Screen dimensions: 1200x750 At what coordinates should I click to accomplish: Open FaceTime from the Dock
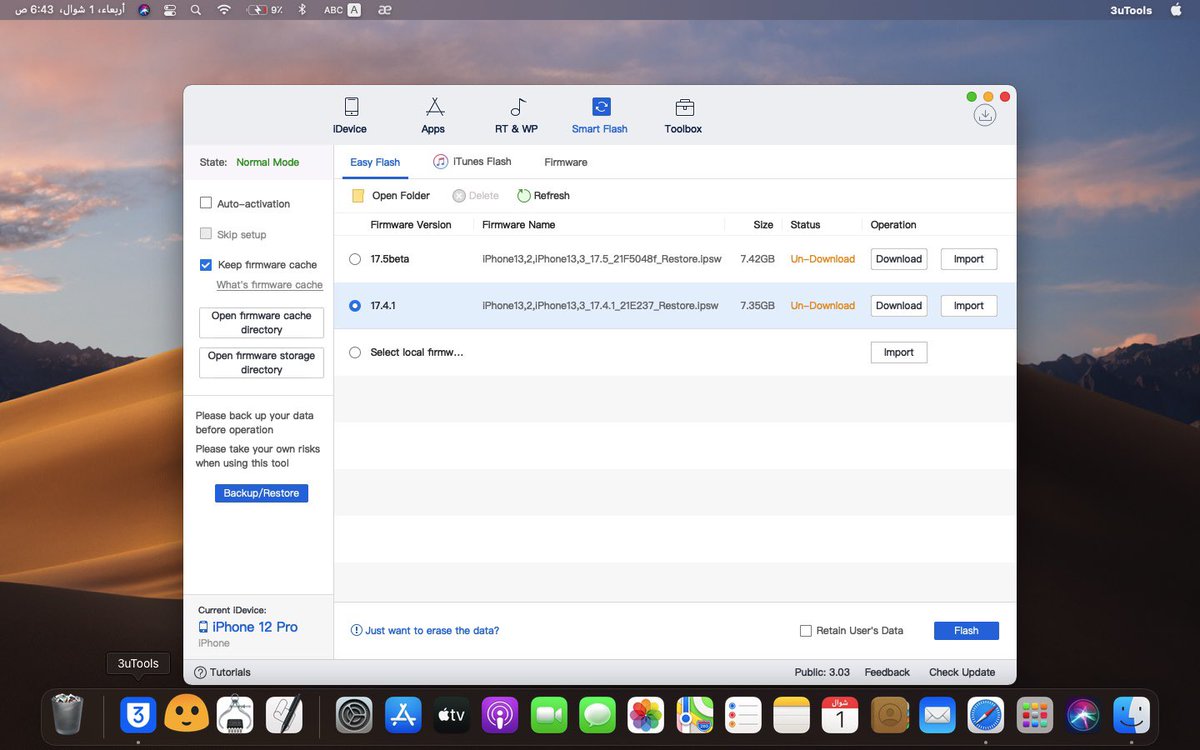coord(549,715)
